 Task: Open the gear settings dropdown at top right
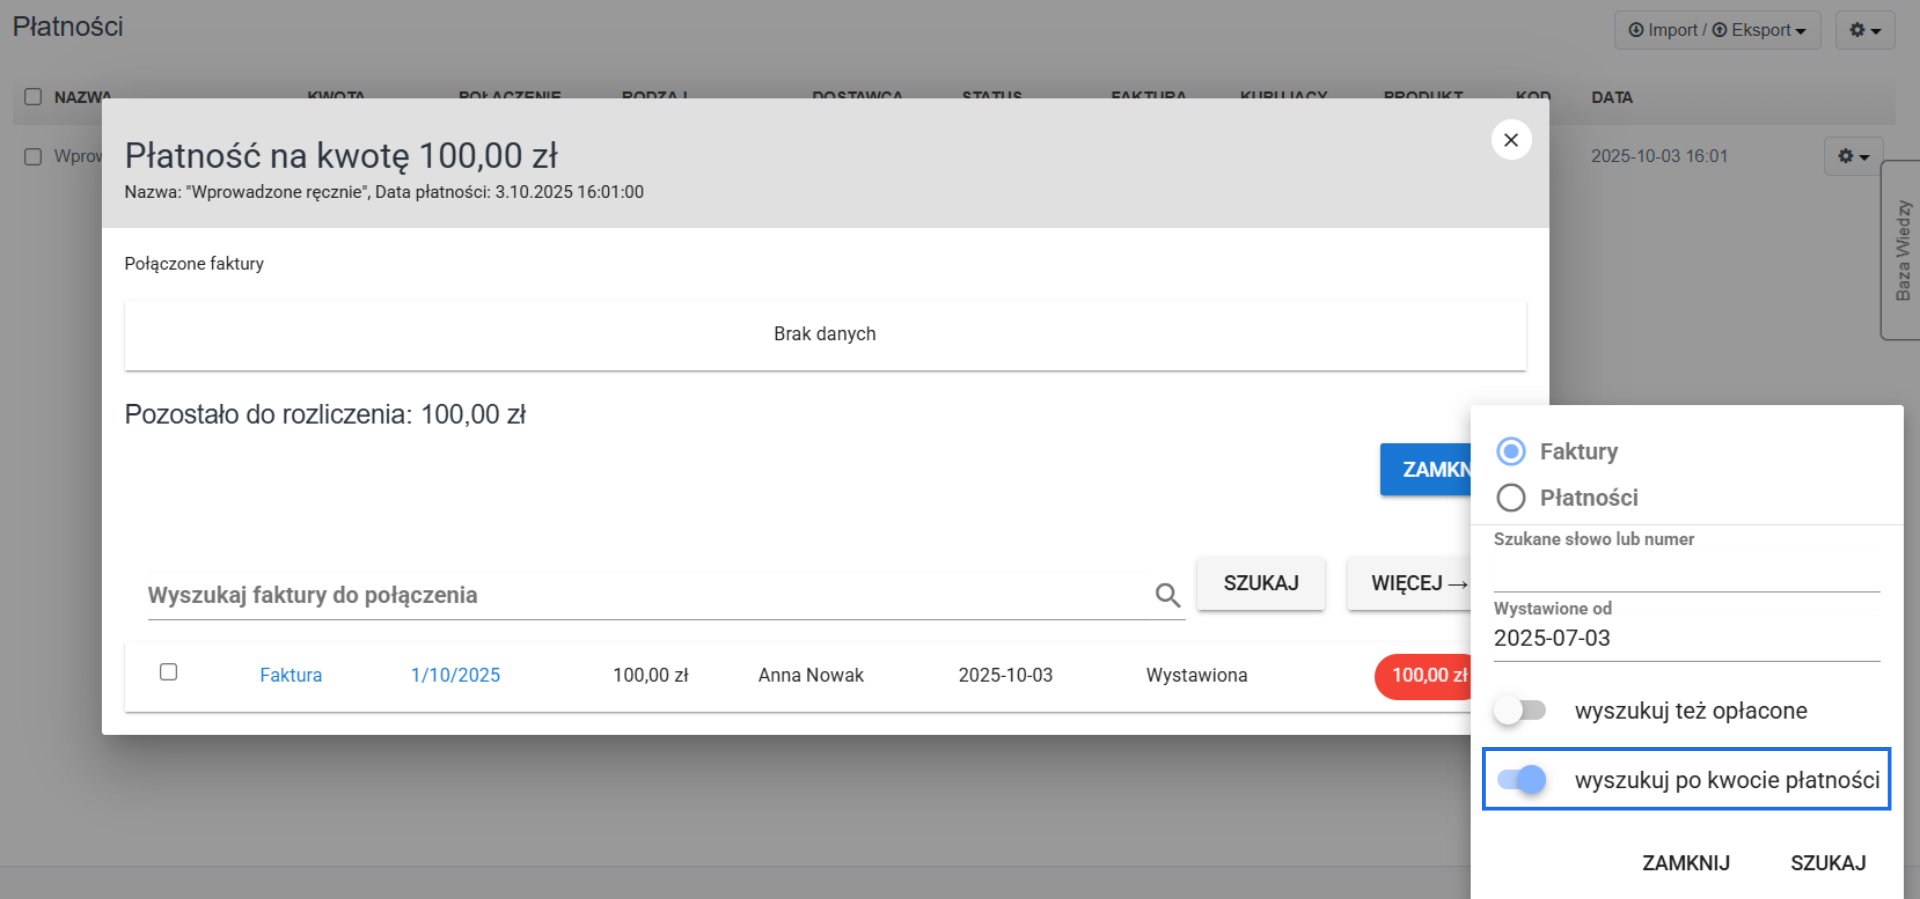(x=1865, y=30)
